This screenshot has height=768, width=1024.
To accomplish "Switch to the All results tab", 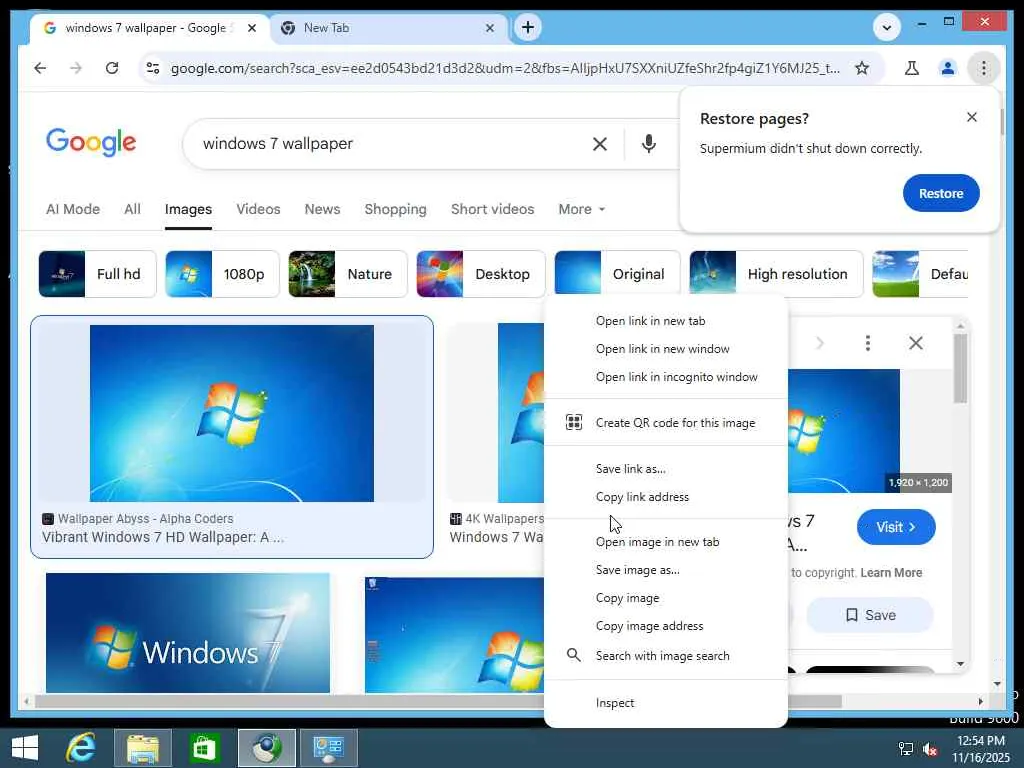I will click(x=133, y=209).
